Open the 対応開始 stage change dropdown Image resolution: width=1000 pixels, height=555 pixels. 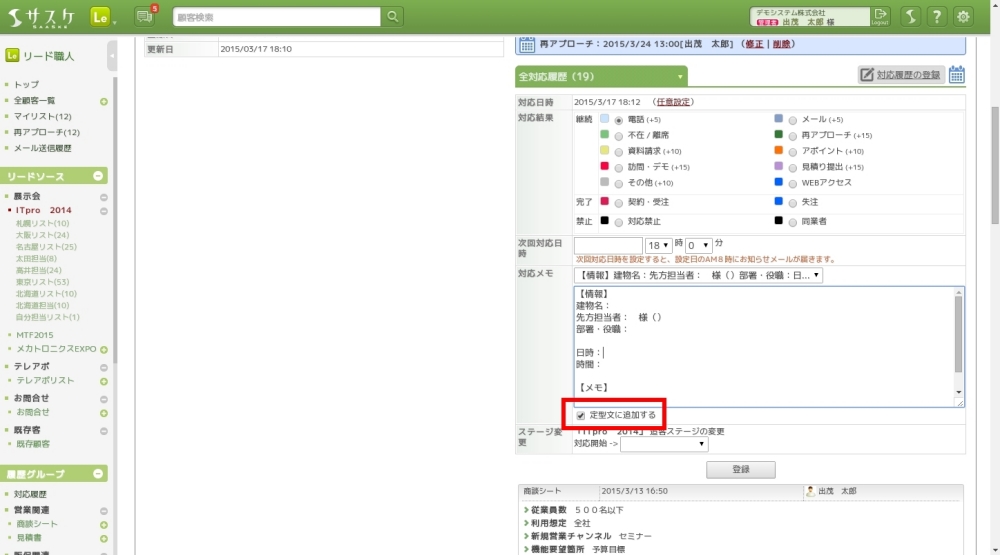pos(664,444)
